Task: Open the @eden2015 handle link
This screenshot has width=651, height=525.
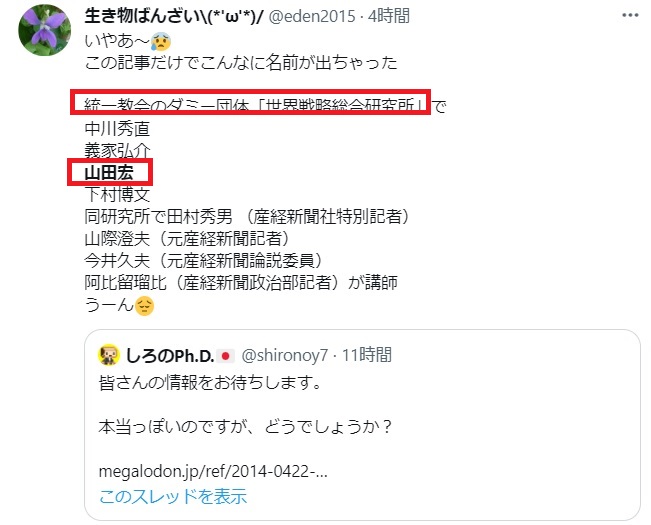Action: pos(312,16)
